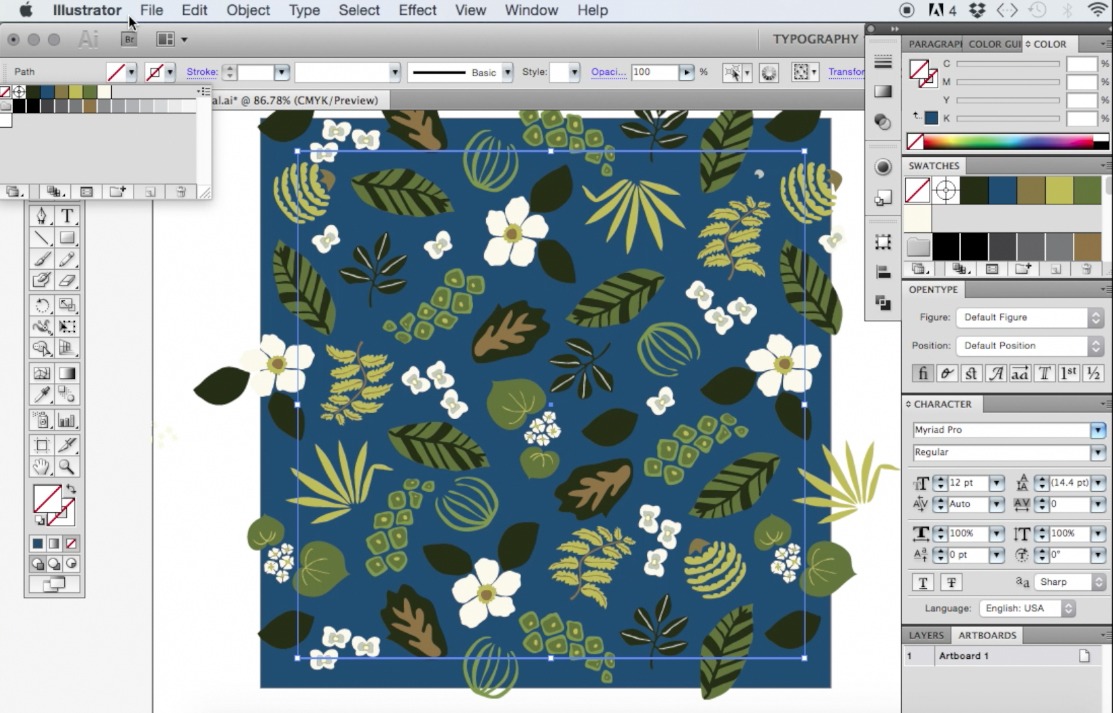Select the Scale tool
The image size is (1113, 713).
67,305
